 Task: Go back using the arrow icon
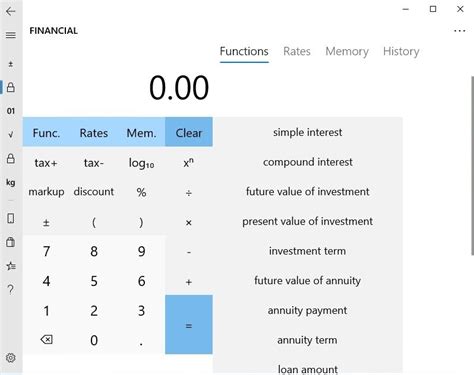11,11
